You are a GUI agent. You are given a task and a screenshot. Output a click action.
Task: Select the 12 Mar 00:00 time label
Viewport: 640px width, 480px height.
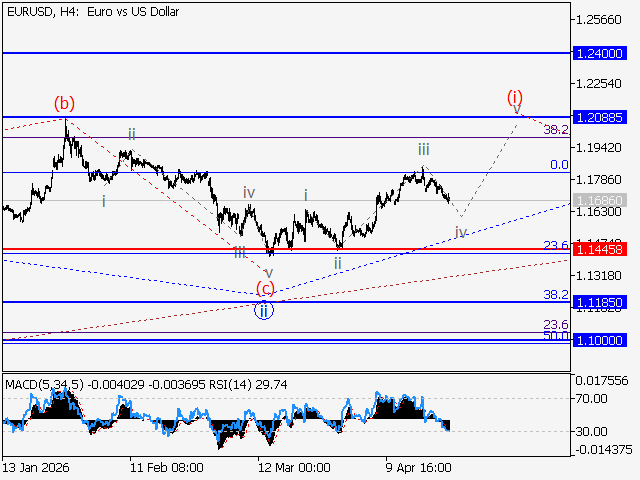[x=294, y=467]
